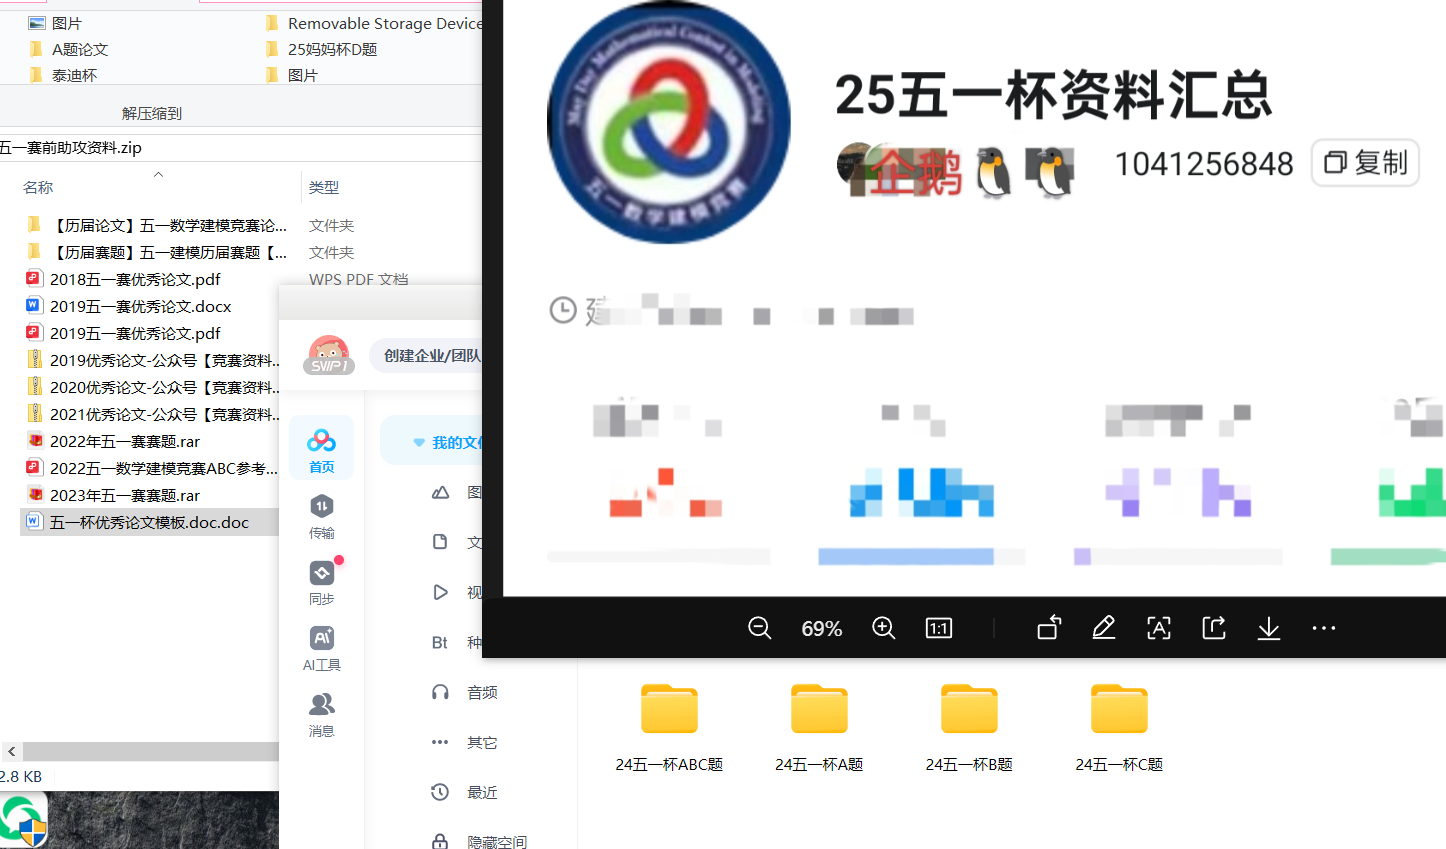This screenshot has width=1446, height=849.
Task: Click the archive path 五一赛前助攻资料.zip field
Action: [x=240, y=147]
